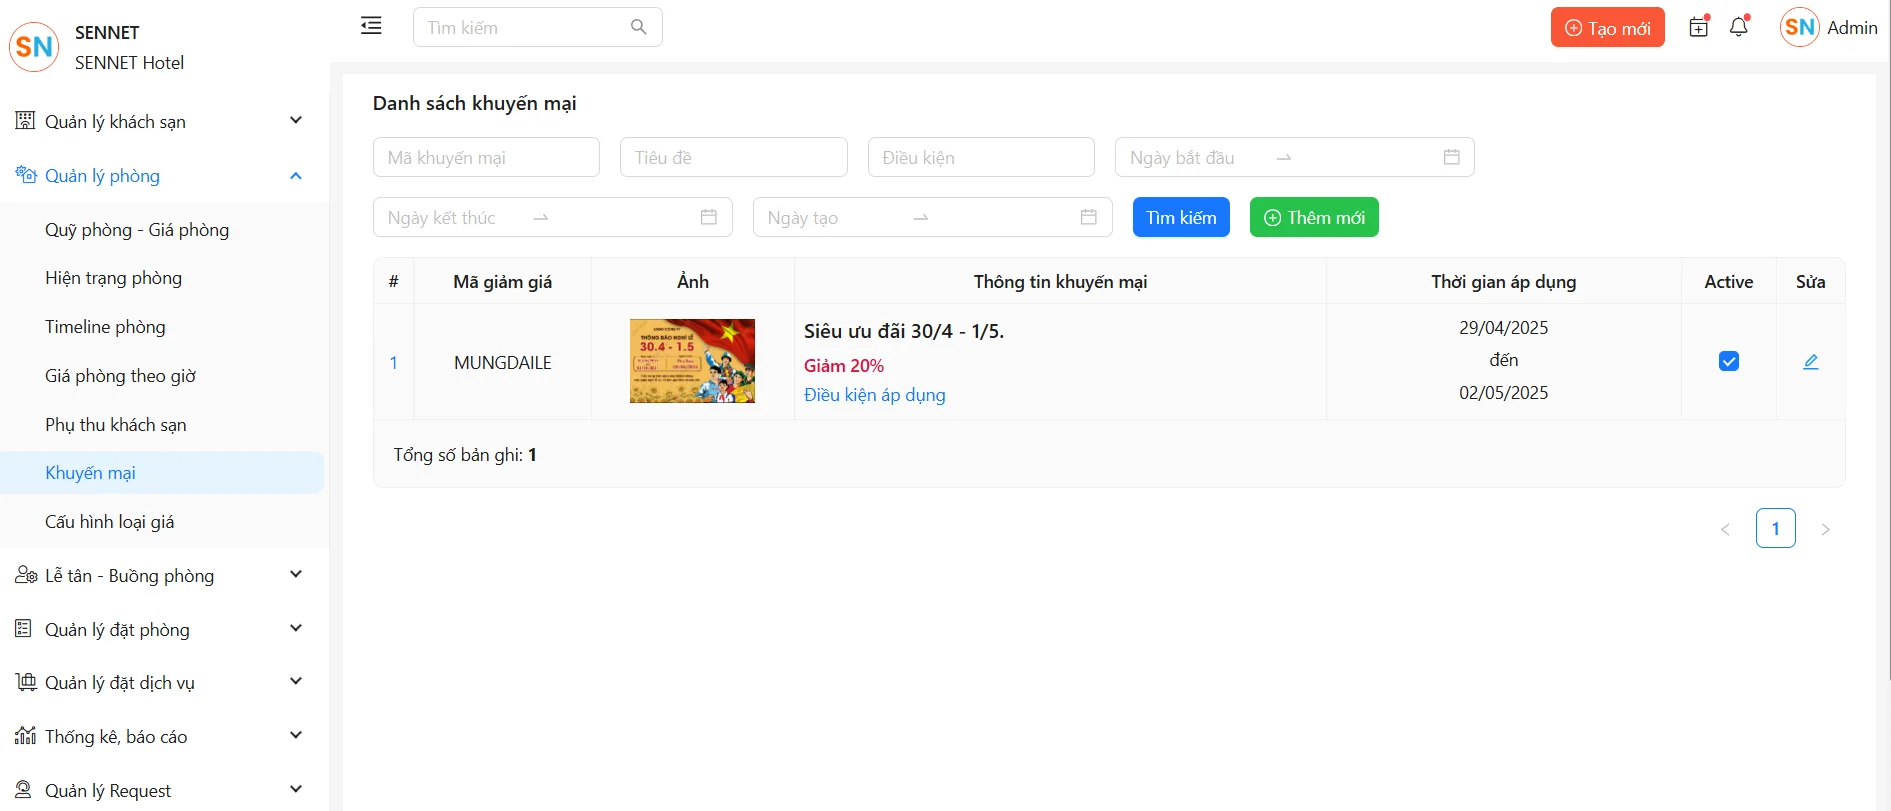Click the promotion banner thumbnail image
The width and height of the screenshot is (1891, 811).
[692, 361]
